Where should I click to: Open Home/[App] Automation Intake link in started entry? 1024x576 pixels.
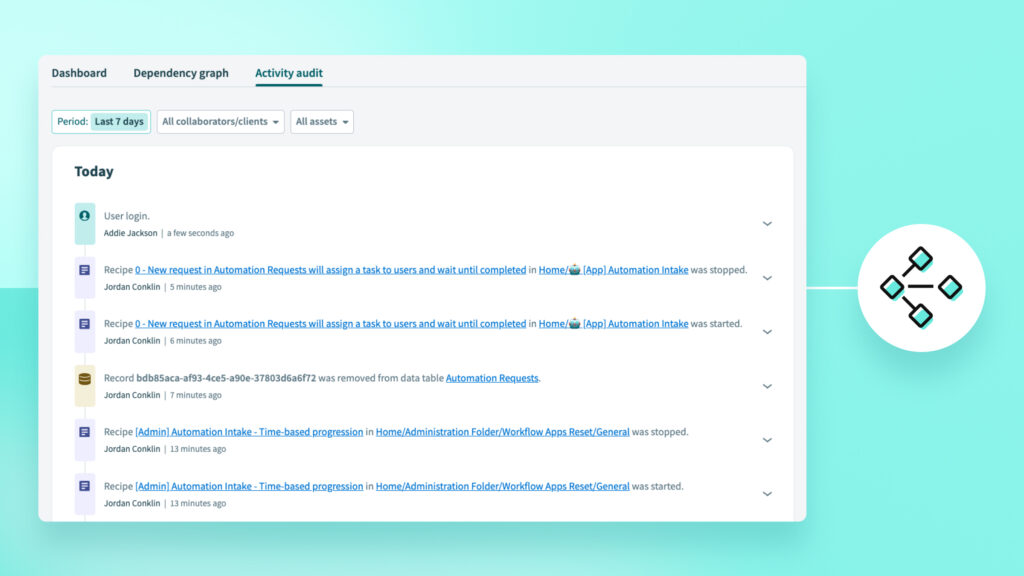click(613, 323)
